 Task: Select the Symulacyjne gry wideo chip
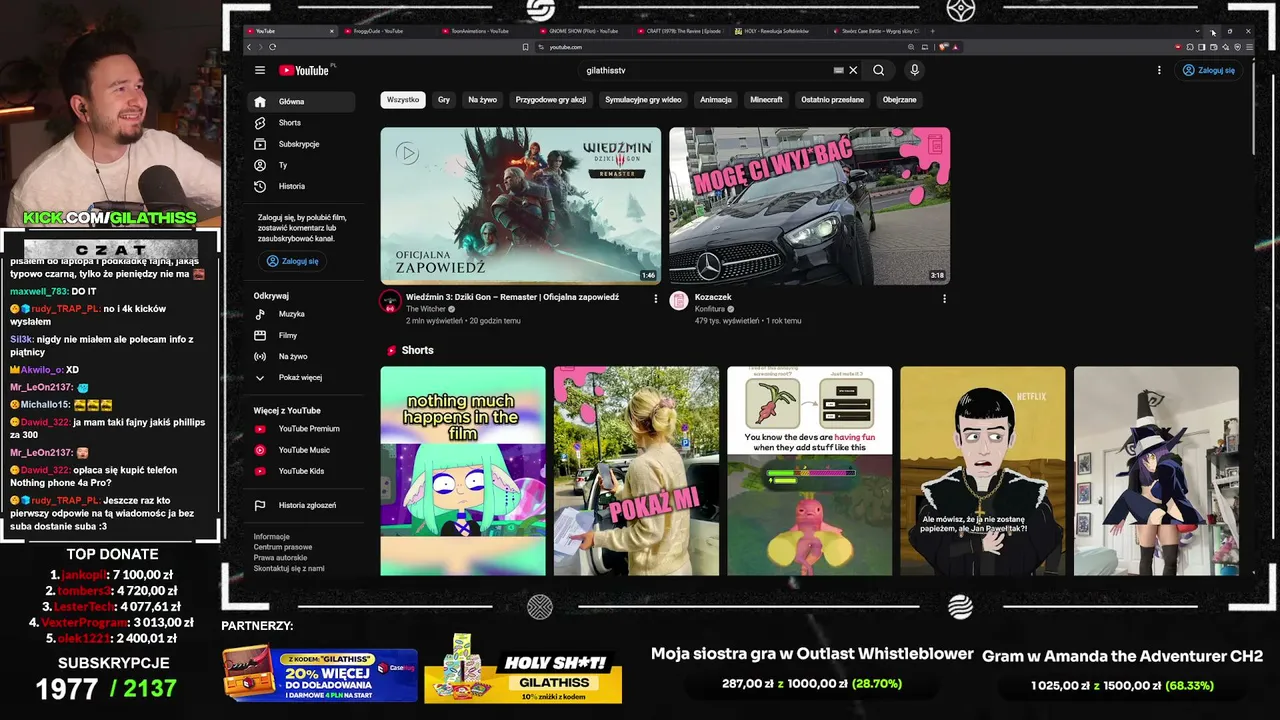pyautogui.click(x=643, y=100)
